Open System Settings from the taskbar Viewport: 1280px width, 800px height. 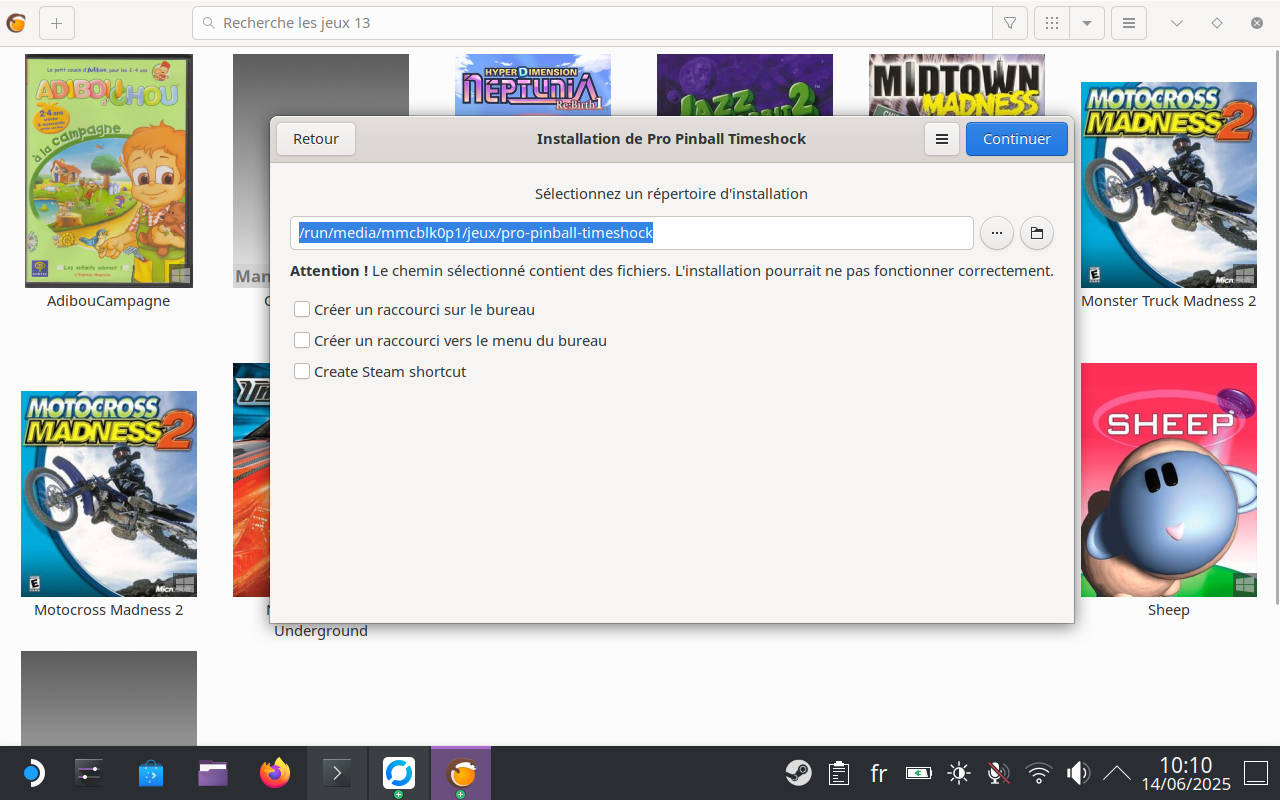point(89,773)
